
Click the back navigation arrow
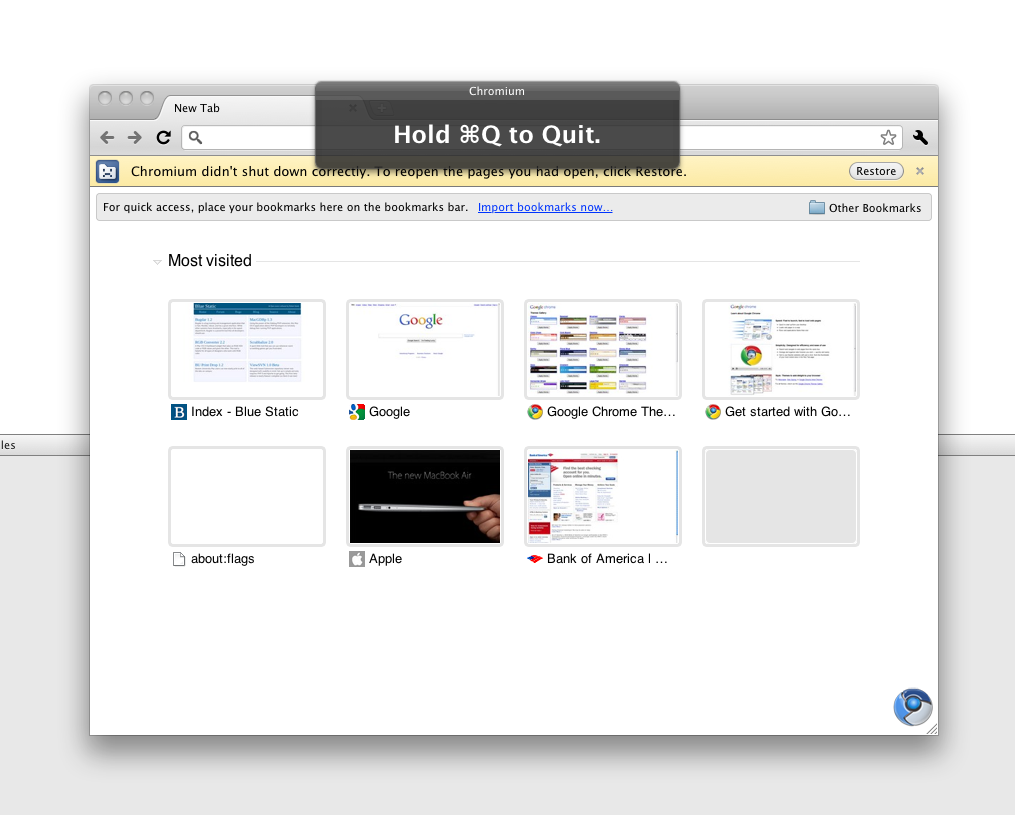click(x=107, y=138)
